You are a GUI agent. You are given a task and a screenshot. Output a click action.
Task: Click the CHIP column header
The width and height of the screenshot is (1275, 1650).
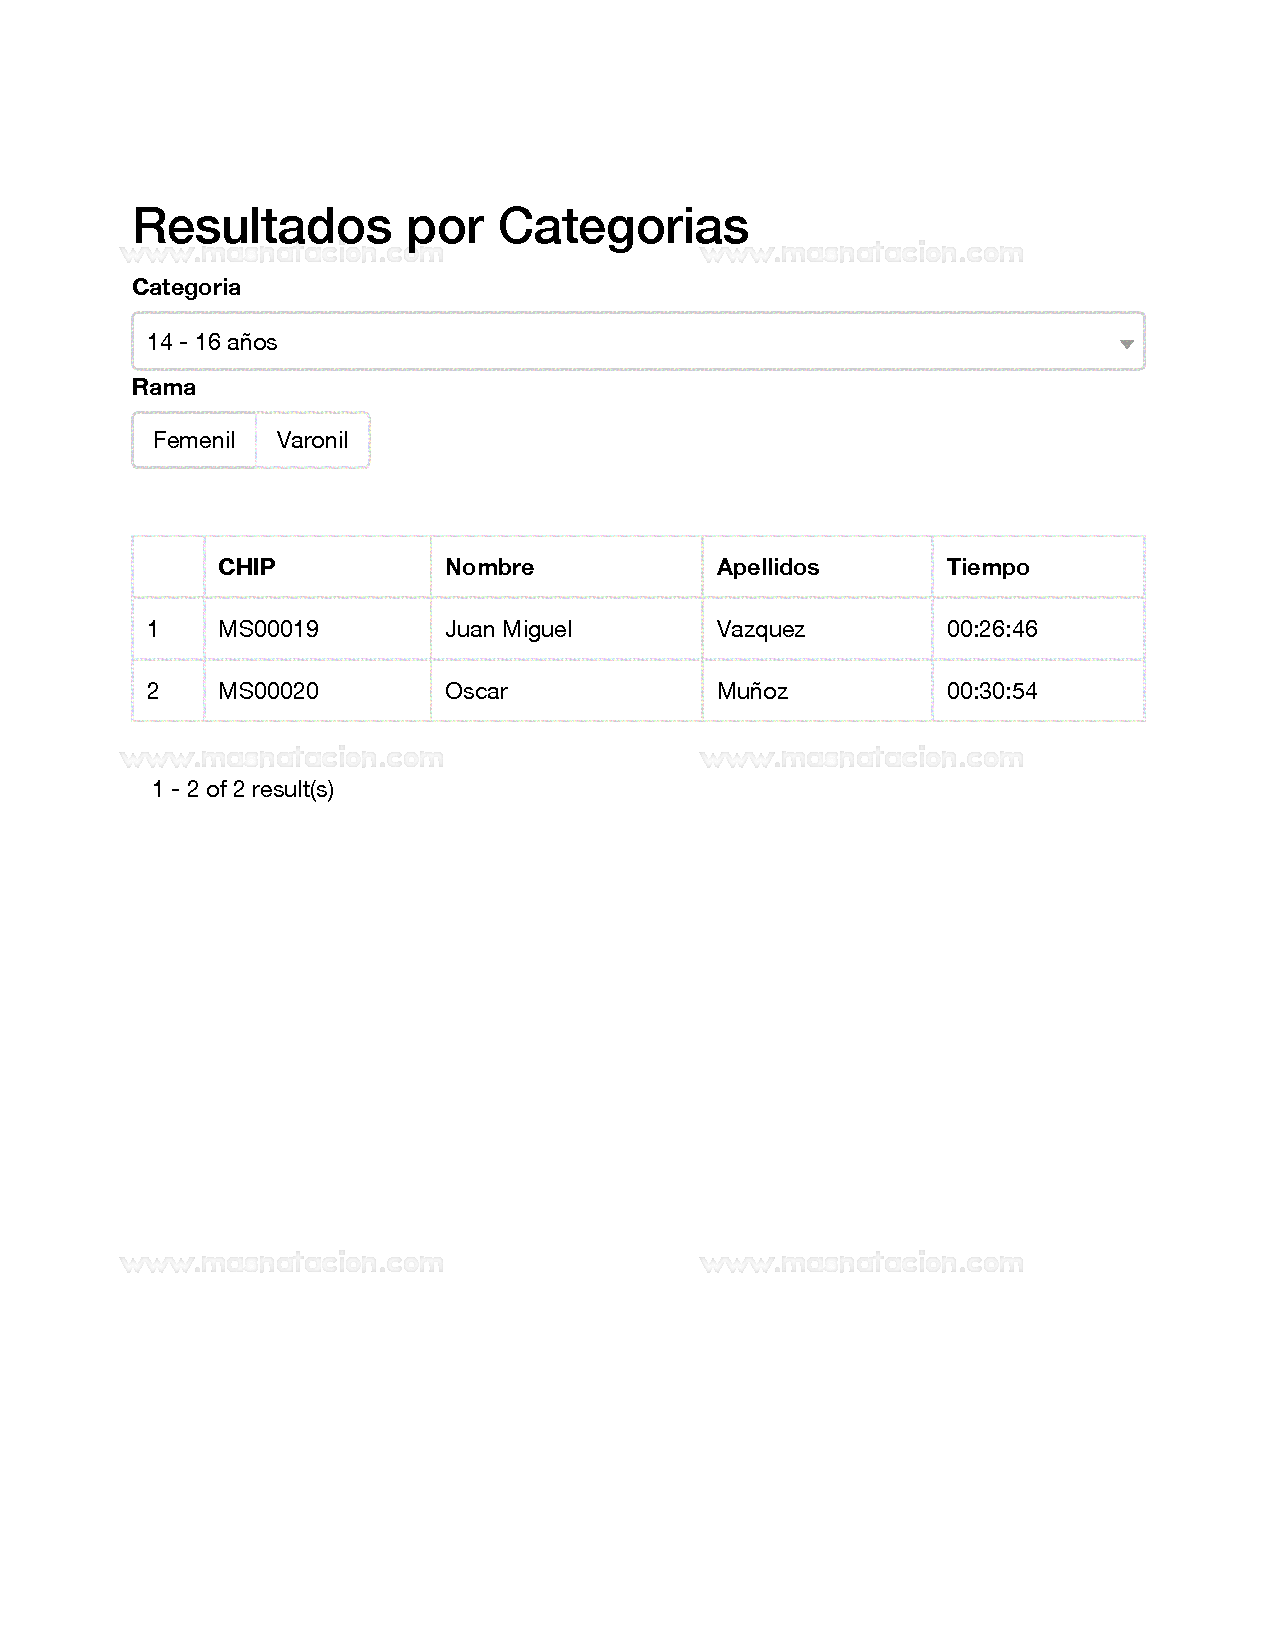click(x=246, y=567)
